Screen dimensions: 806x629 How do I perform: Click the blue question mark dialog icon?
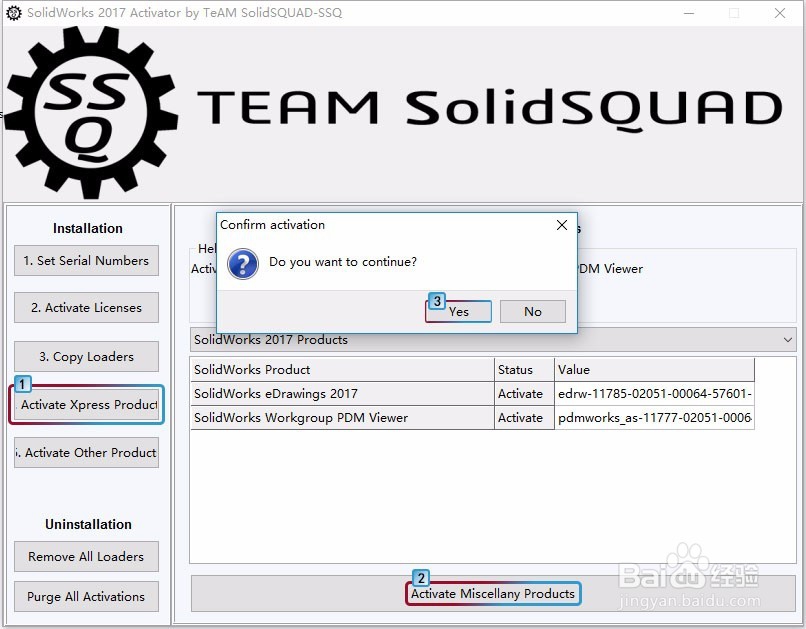tap(243, 264)
